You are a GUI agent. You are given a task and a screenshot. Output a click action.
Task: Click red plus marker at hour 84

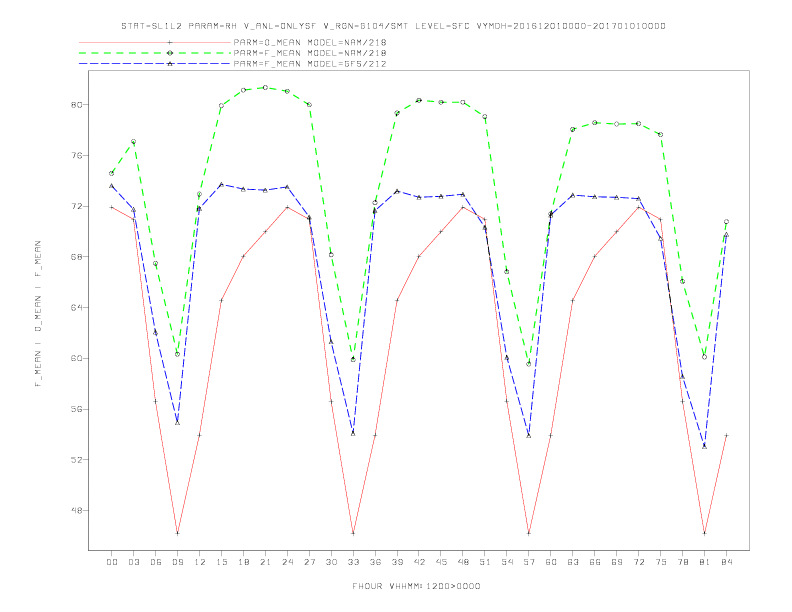click(x=726, y=435)
